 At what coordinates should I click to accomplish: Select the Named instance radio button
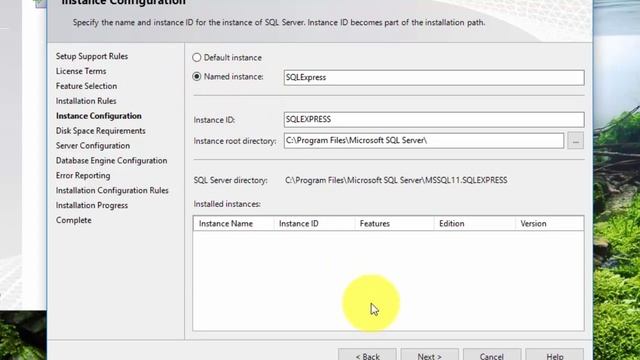[x=197, y=76]
